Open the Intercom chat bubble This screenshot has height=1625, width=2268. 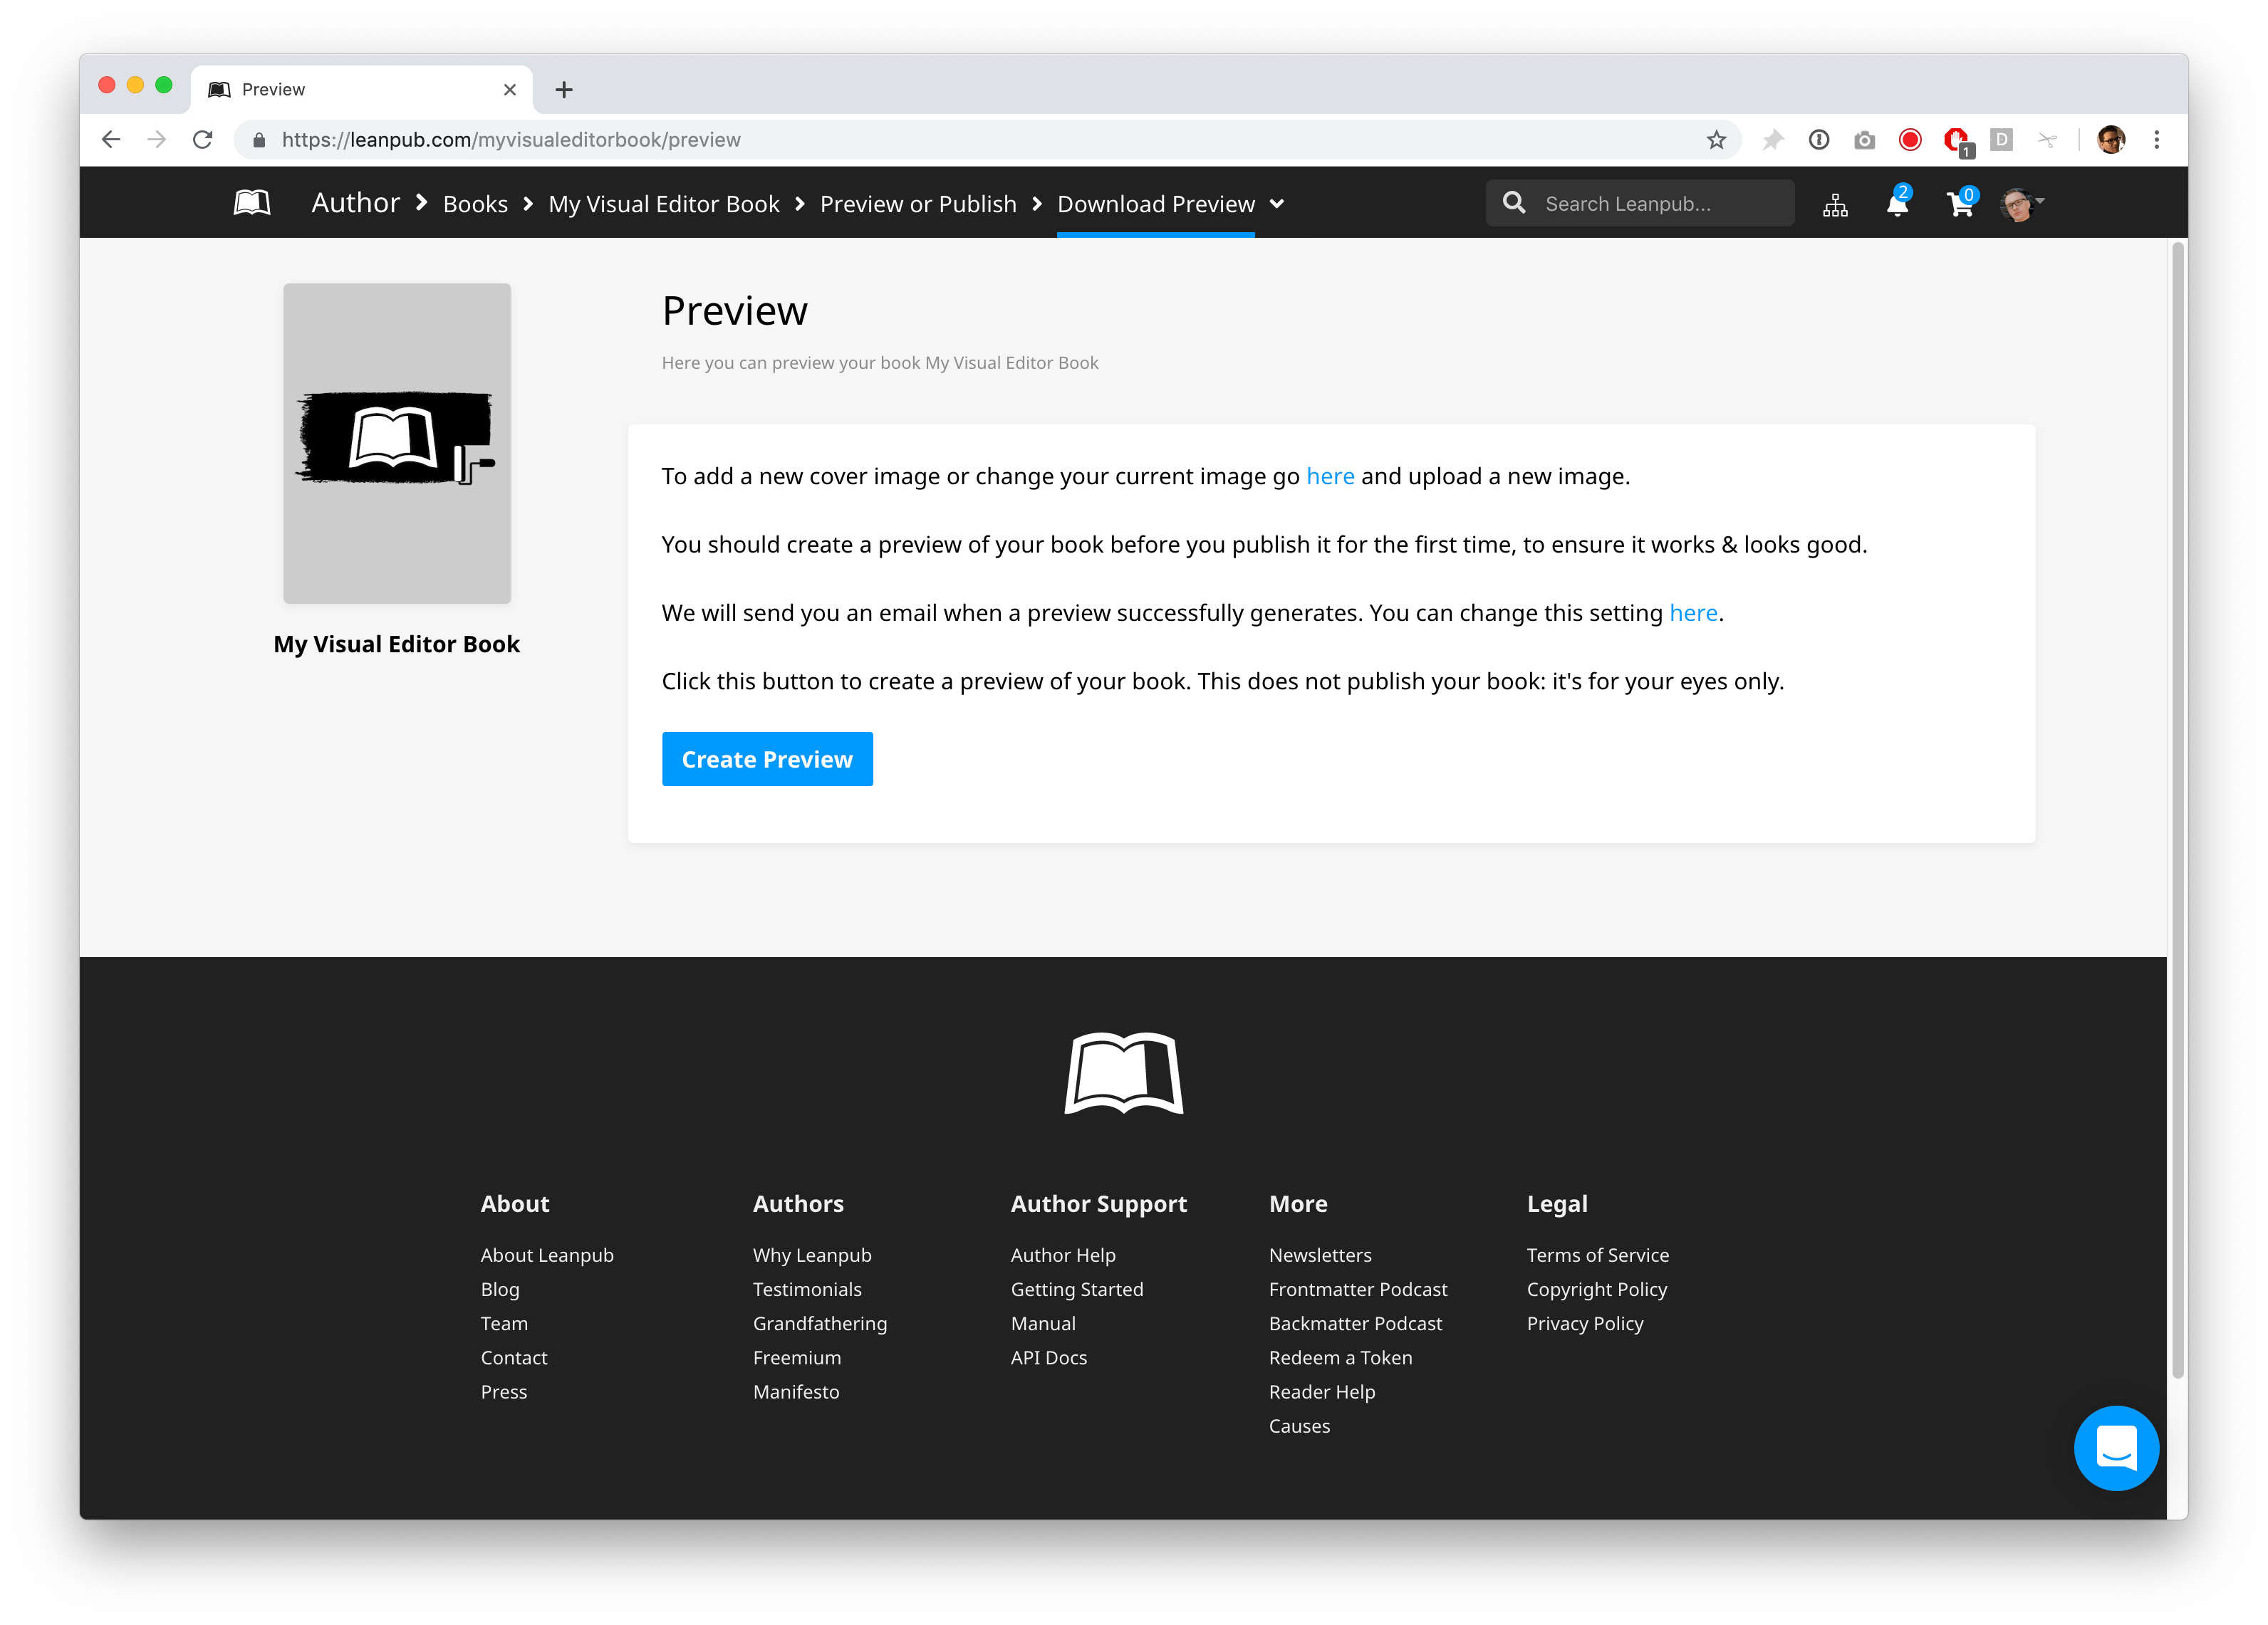(x=2116, y=1448)
